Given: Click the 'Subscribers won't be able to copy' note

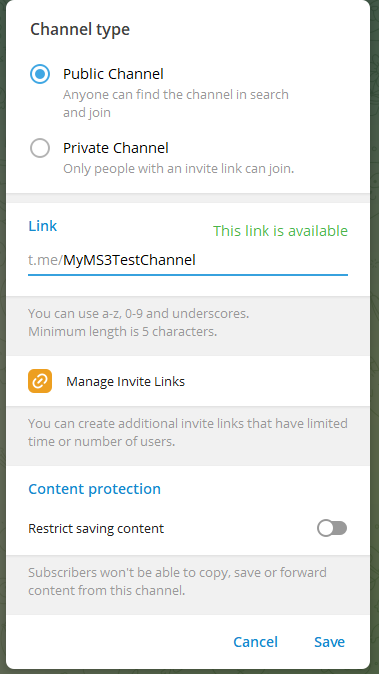Looking at the screenshot, I should [x=177, y=582].
